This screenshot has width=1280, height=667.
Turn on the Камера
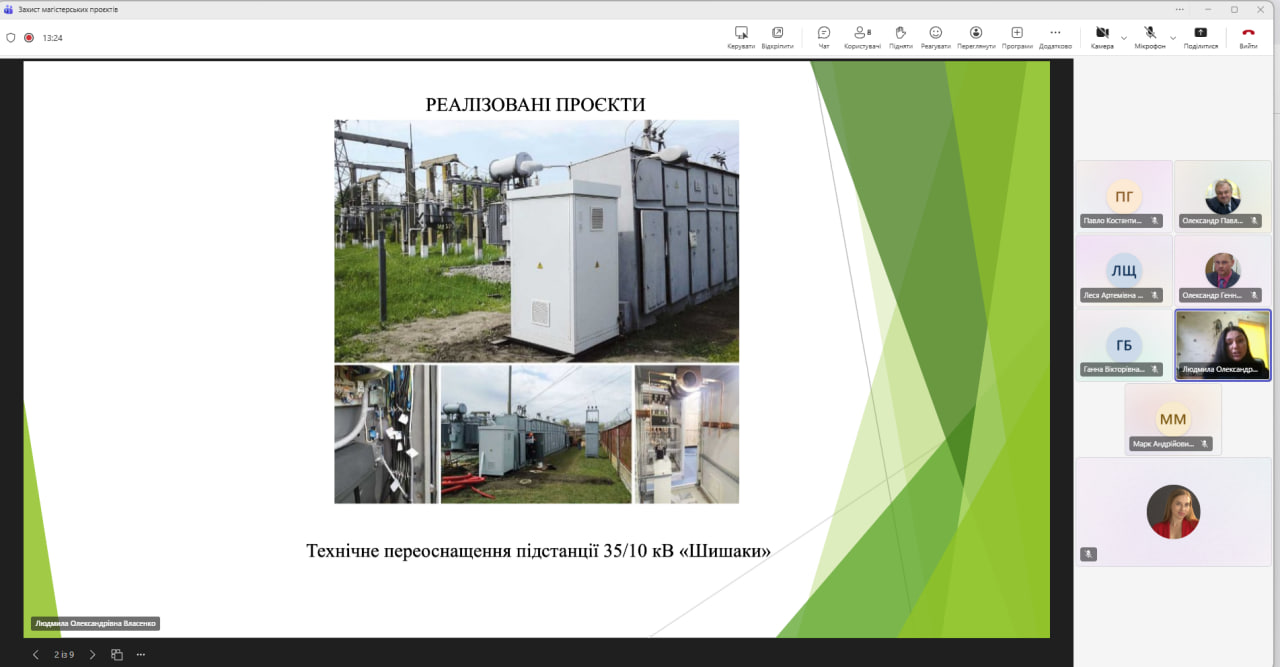tap(1102, 38)
